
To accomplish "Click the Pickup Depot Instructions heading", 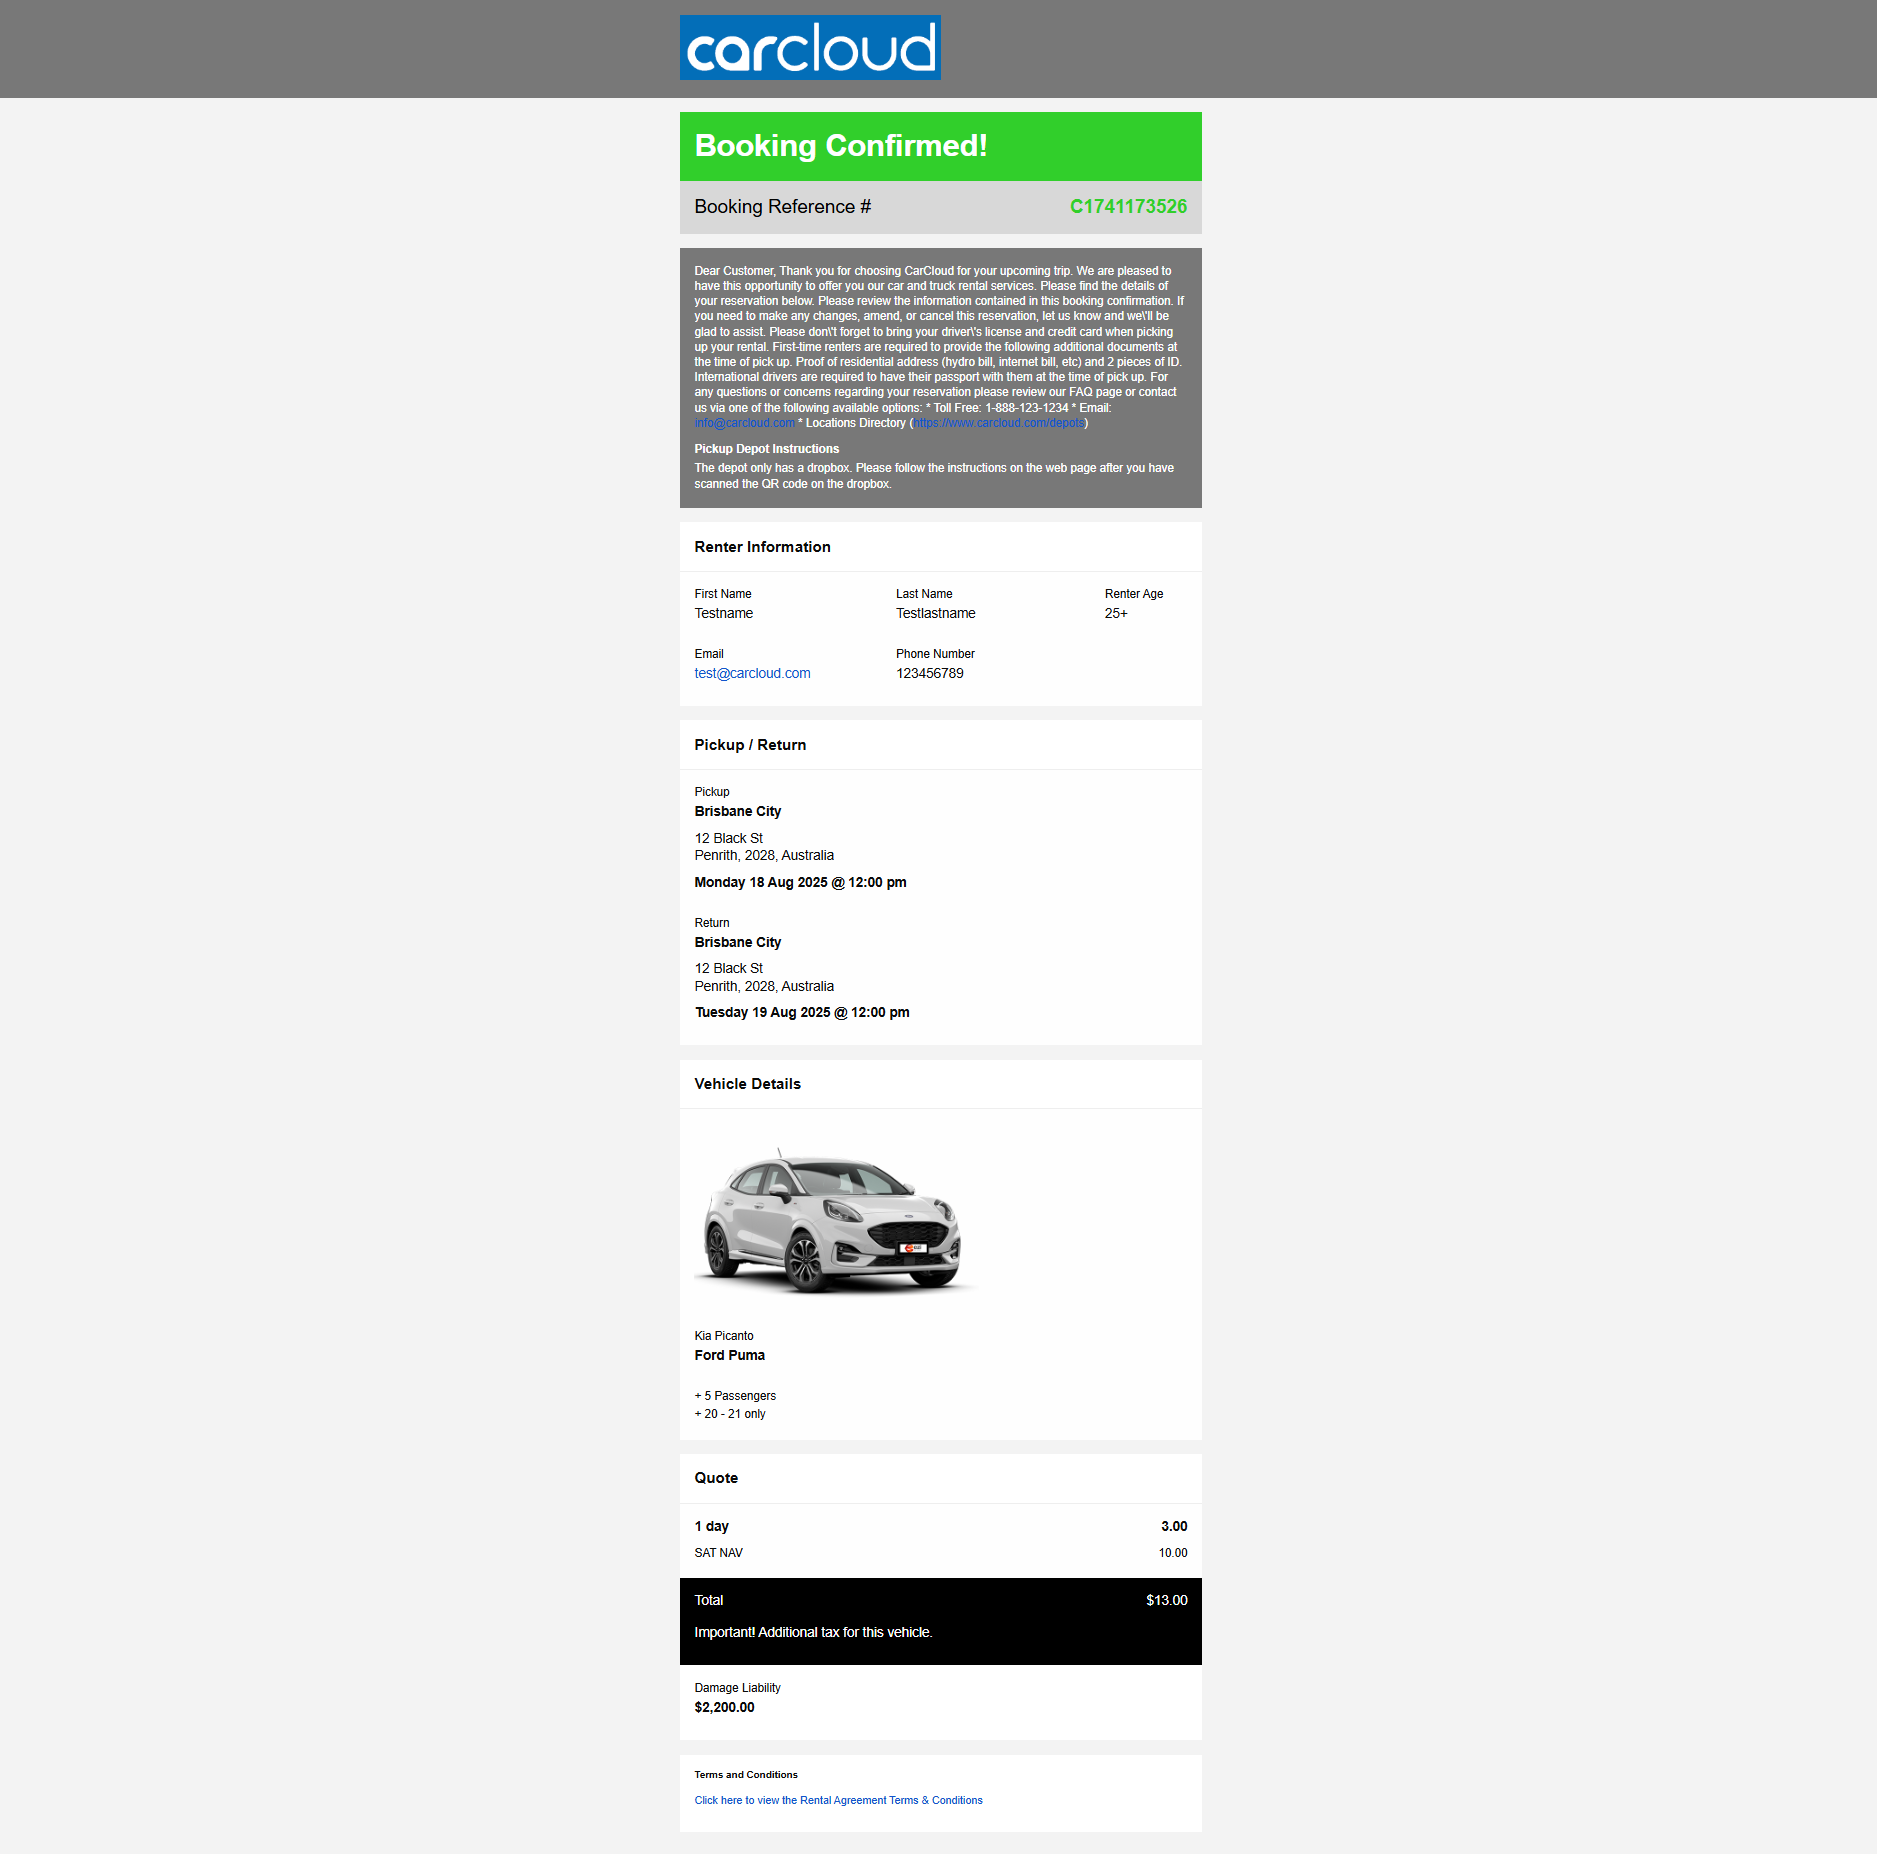I will tap(766, 449).
